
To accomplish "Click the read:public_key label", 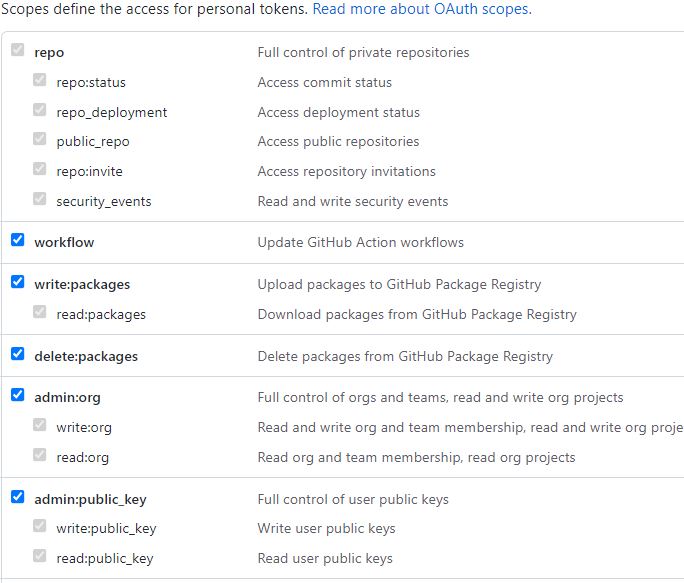I will click(x=105, y=559).
